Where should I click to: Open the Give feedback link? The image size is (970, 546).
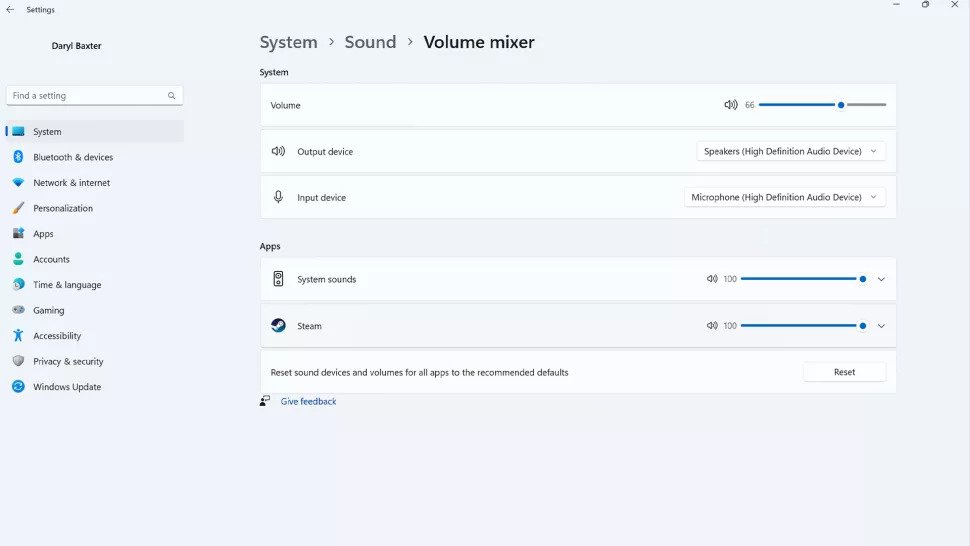[308, 401]
